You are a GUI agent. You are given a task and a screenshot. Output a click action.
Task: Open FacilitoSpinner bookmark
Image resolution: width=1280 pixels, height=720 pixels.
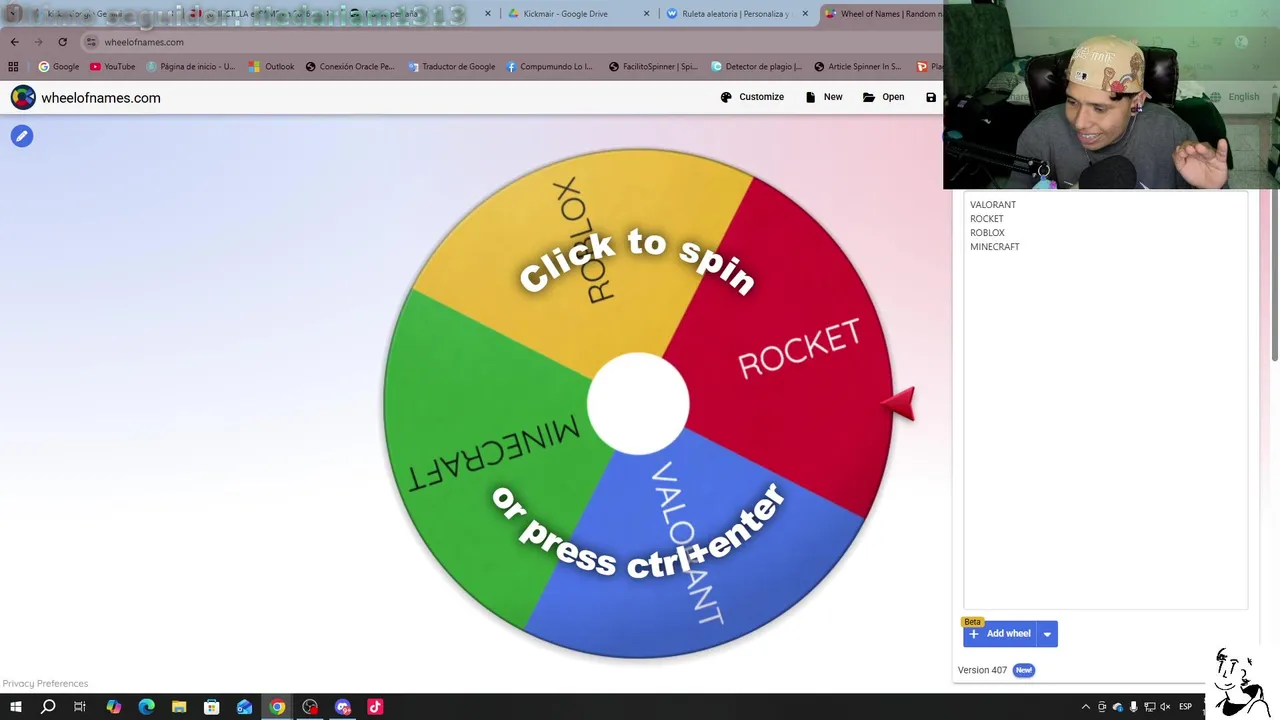pos(653,67)
